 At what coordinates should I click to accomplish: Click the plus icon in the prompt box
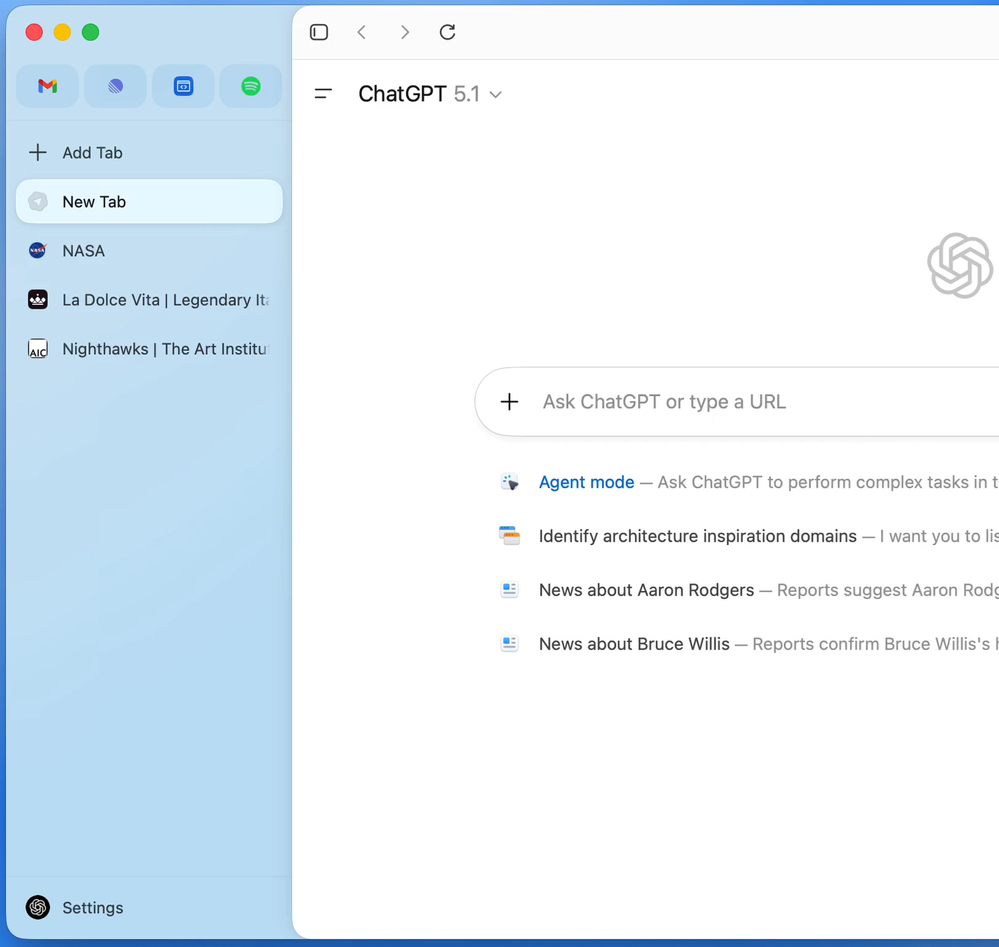click(509, 402)
